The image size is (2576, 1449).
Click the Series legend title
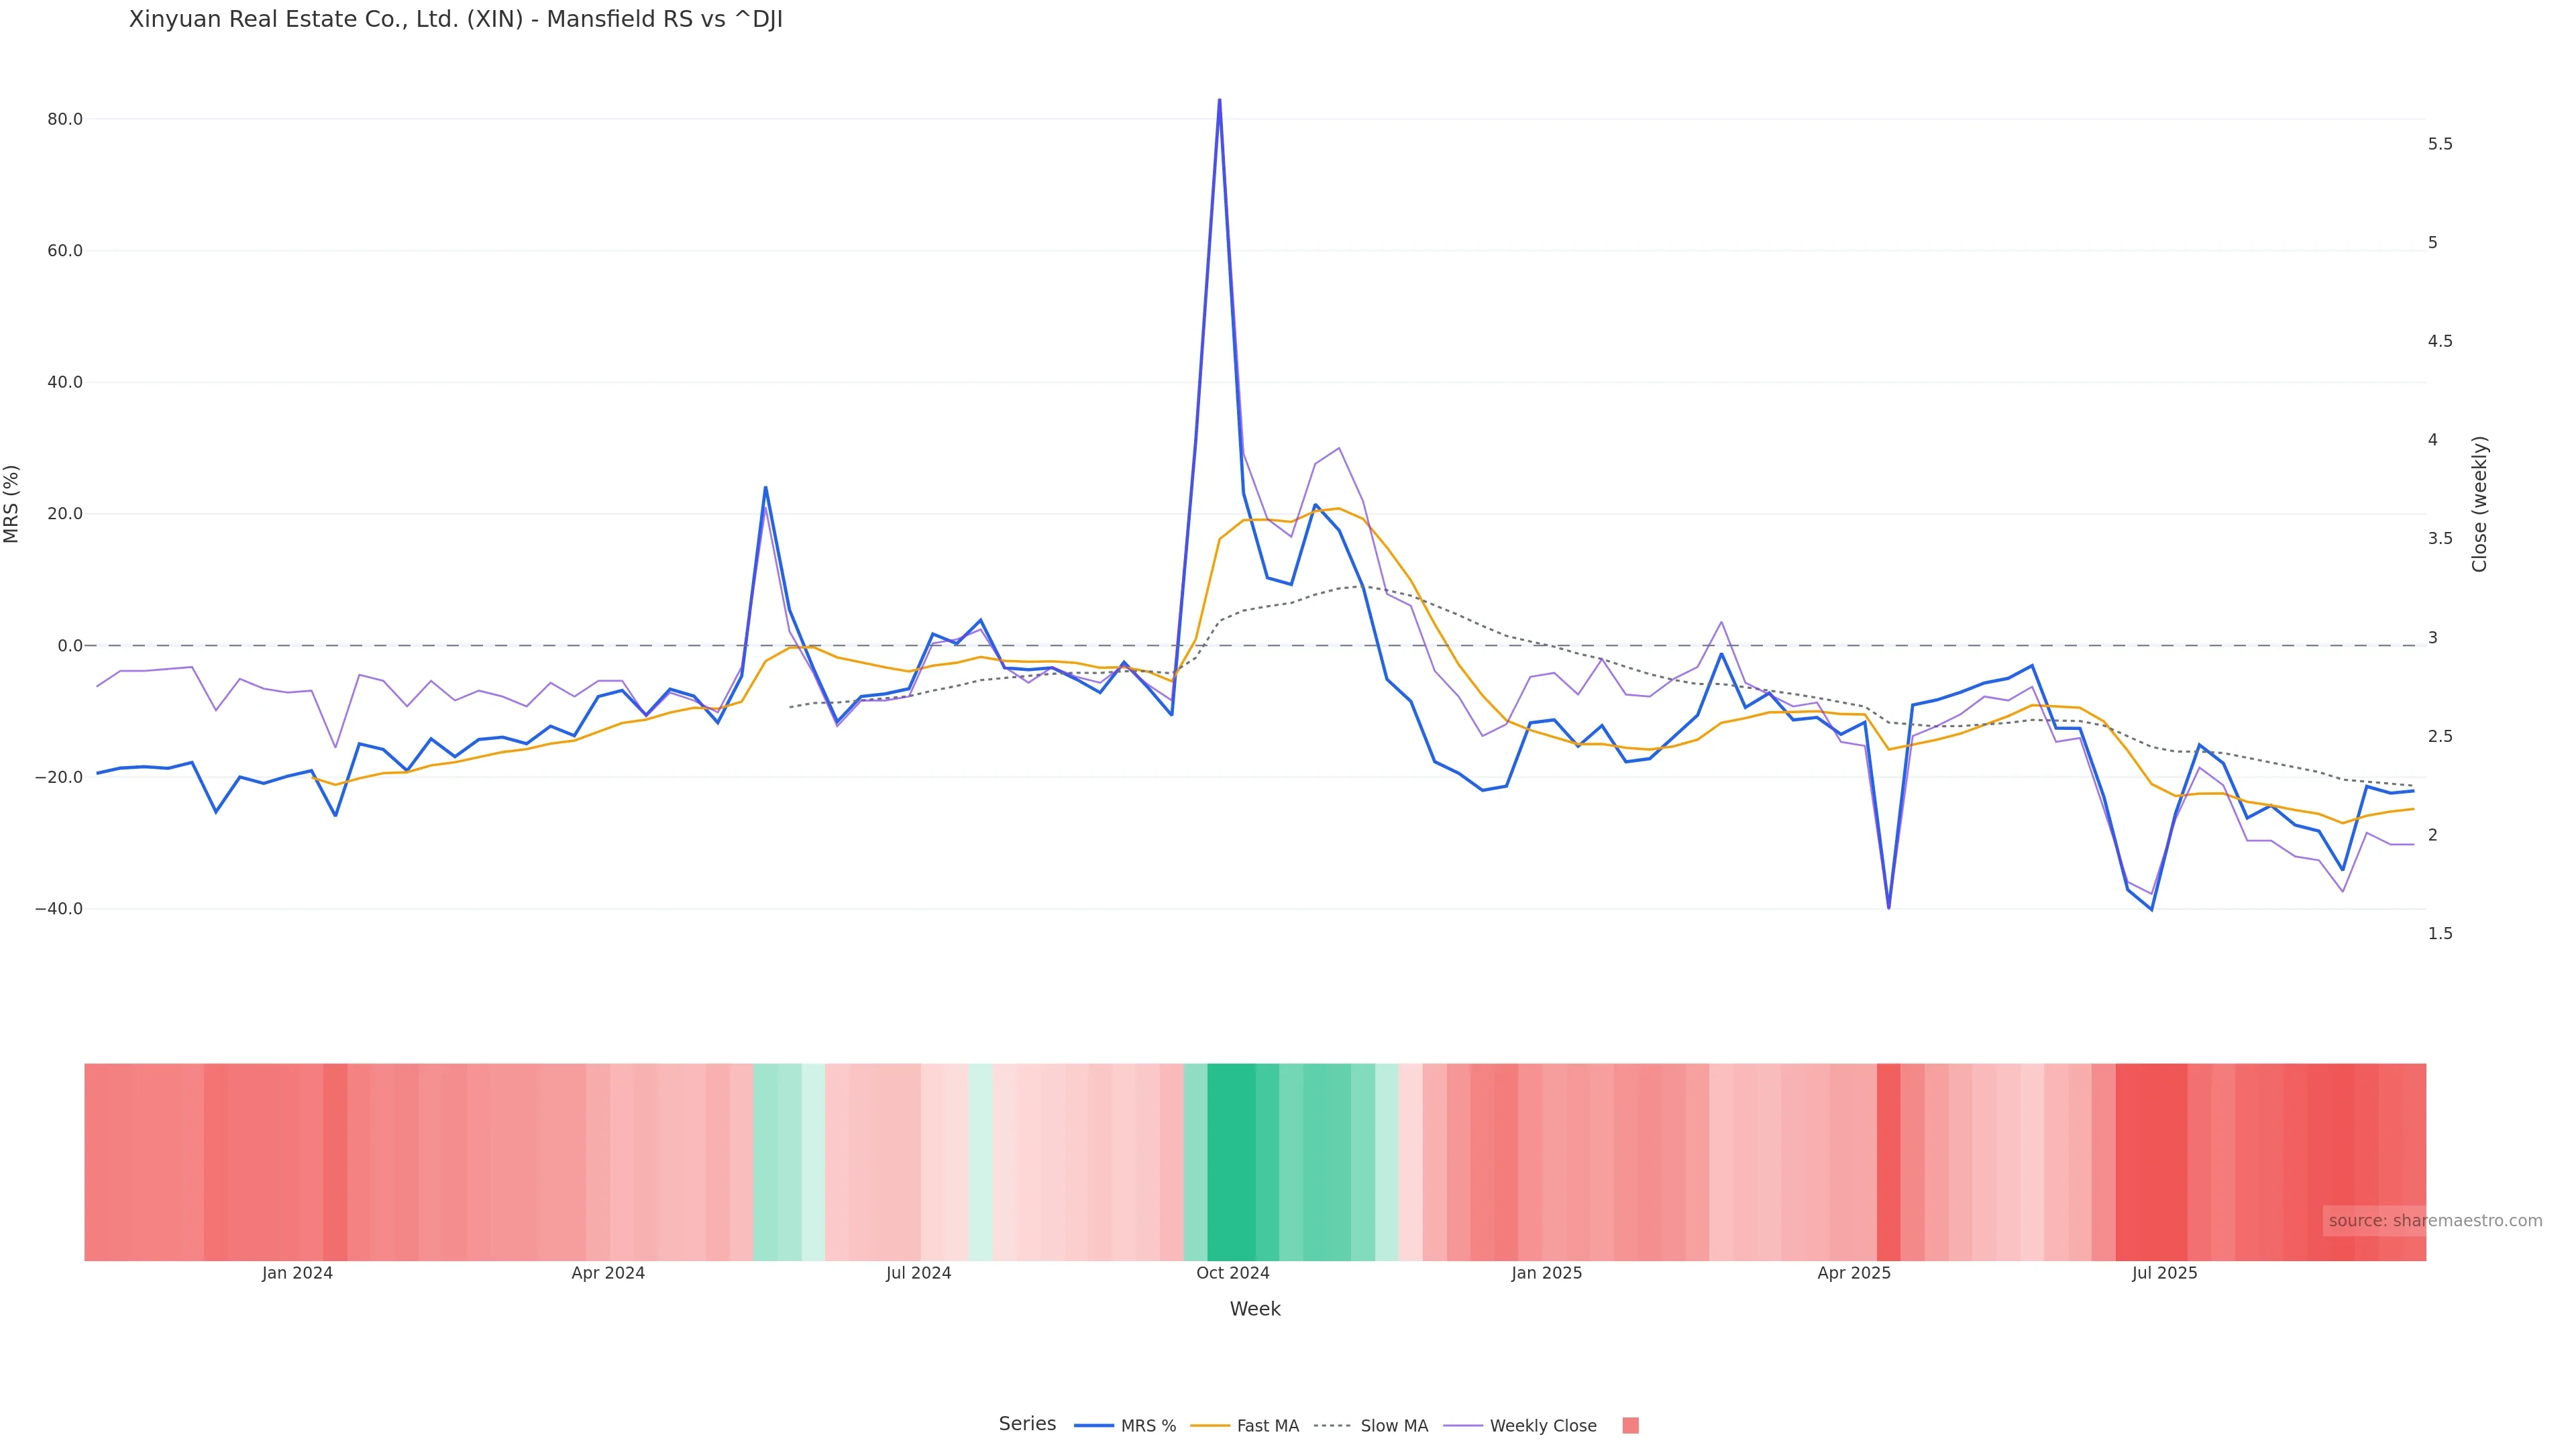click(x=1027, y=1424)
